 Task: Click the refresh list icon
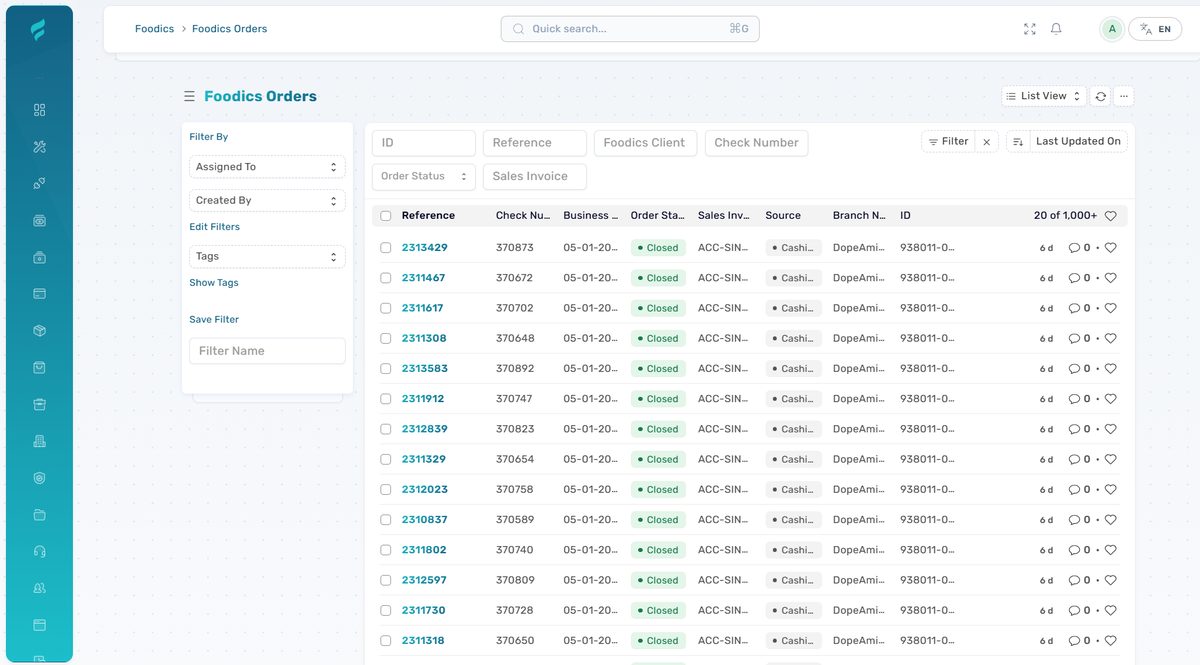tap(1101, 96)
